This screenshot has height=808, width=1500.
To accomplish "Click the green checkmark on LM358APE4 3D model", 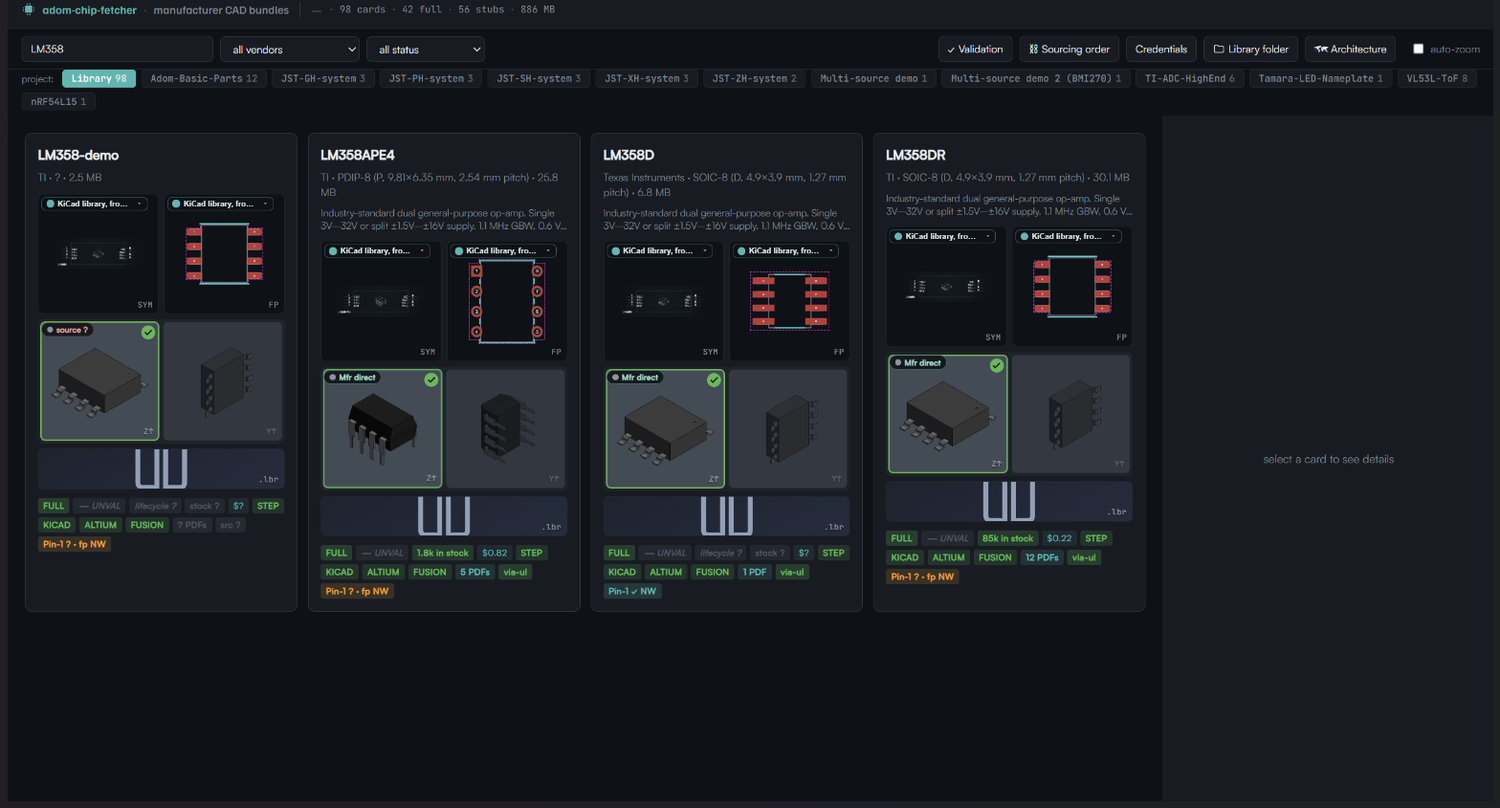I will click(431, 380).
